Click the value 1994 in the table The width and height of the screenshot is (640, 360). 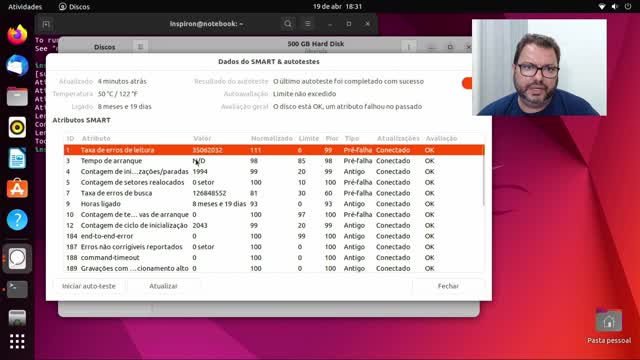pos(200,171)
